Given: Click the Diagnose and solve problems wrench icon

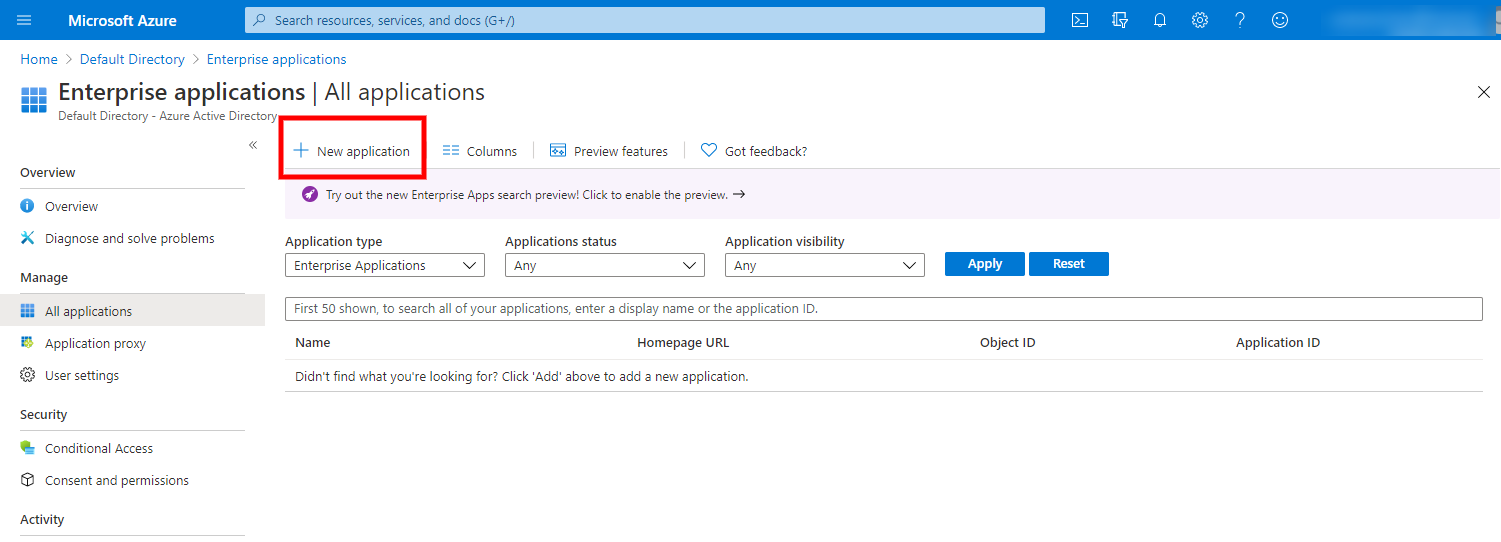Looking at the screenshot, I should 28,238.
